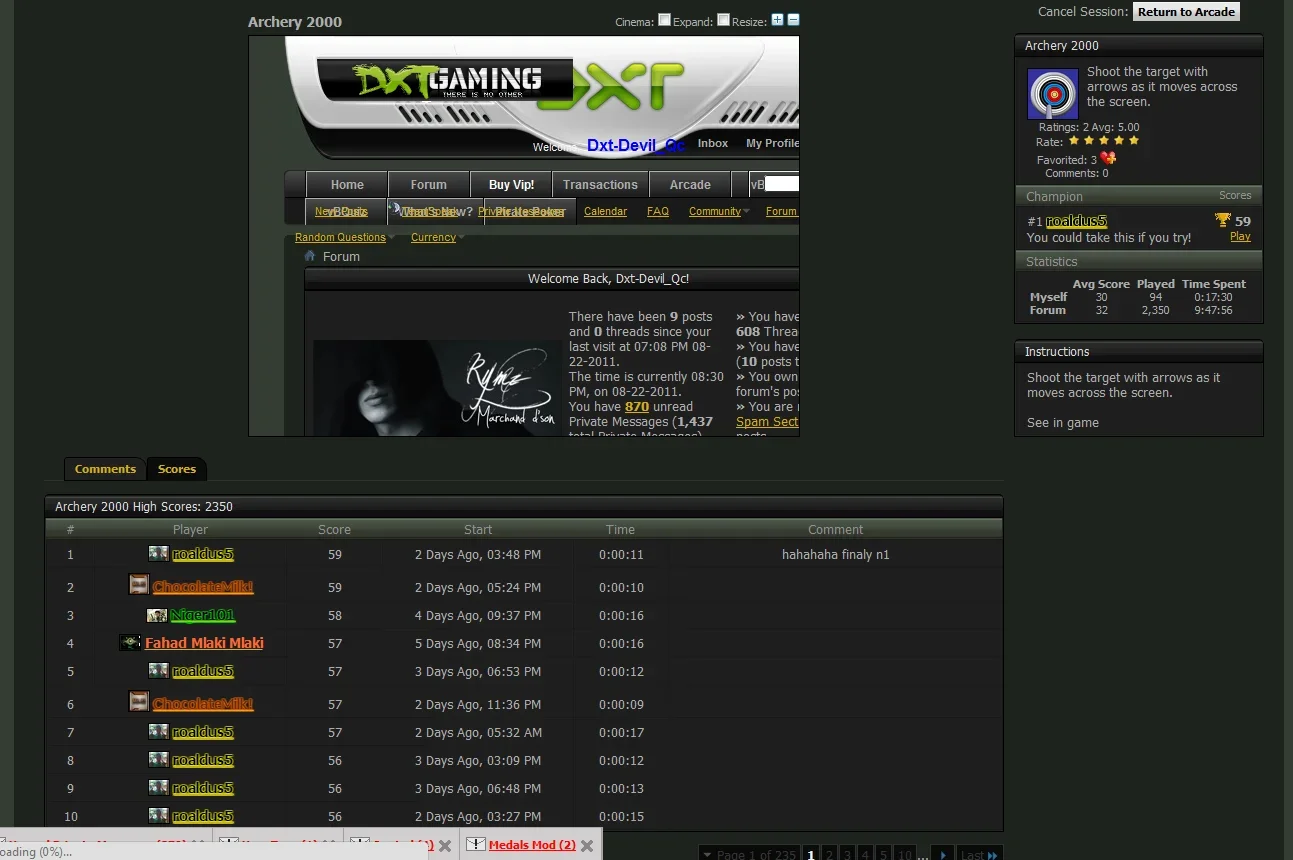Go to scores page 3
The height and width of the screenshot is (860, 1293).
(x=847, y=854)
